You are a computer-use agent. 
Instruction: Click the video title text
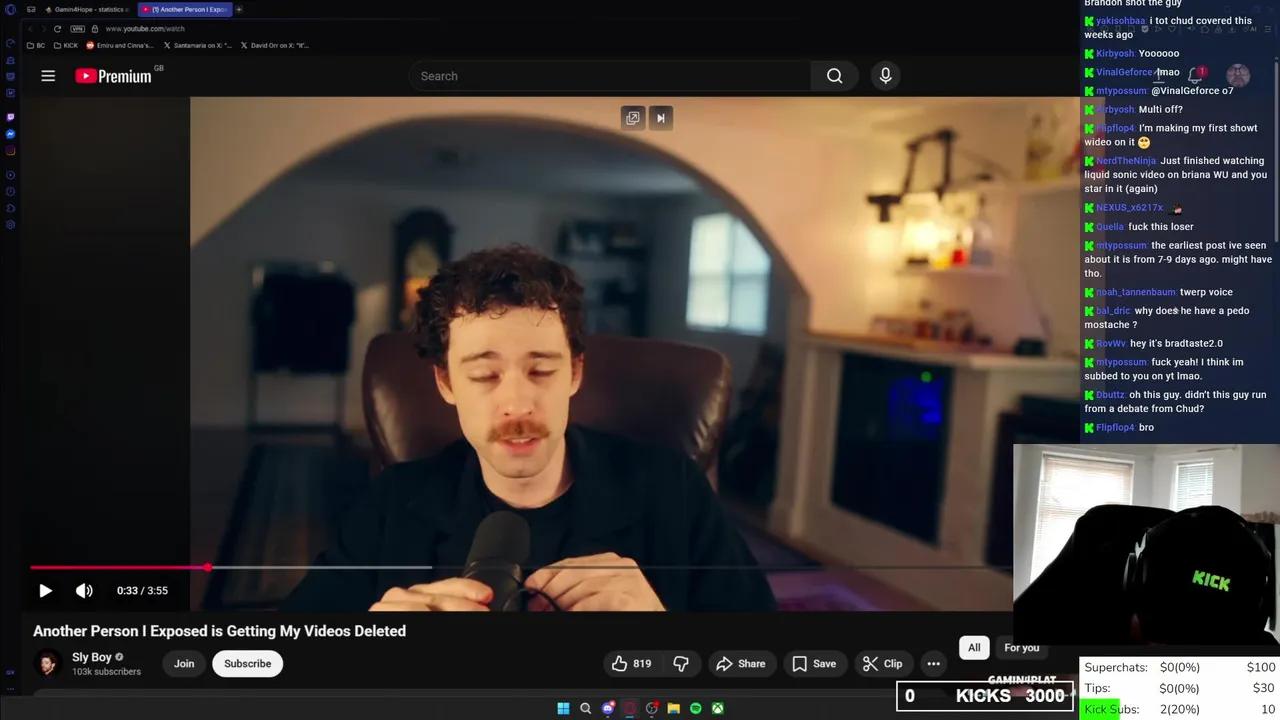[219, 631]
